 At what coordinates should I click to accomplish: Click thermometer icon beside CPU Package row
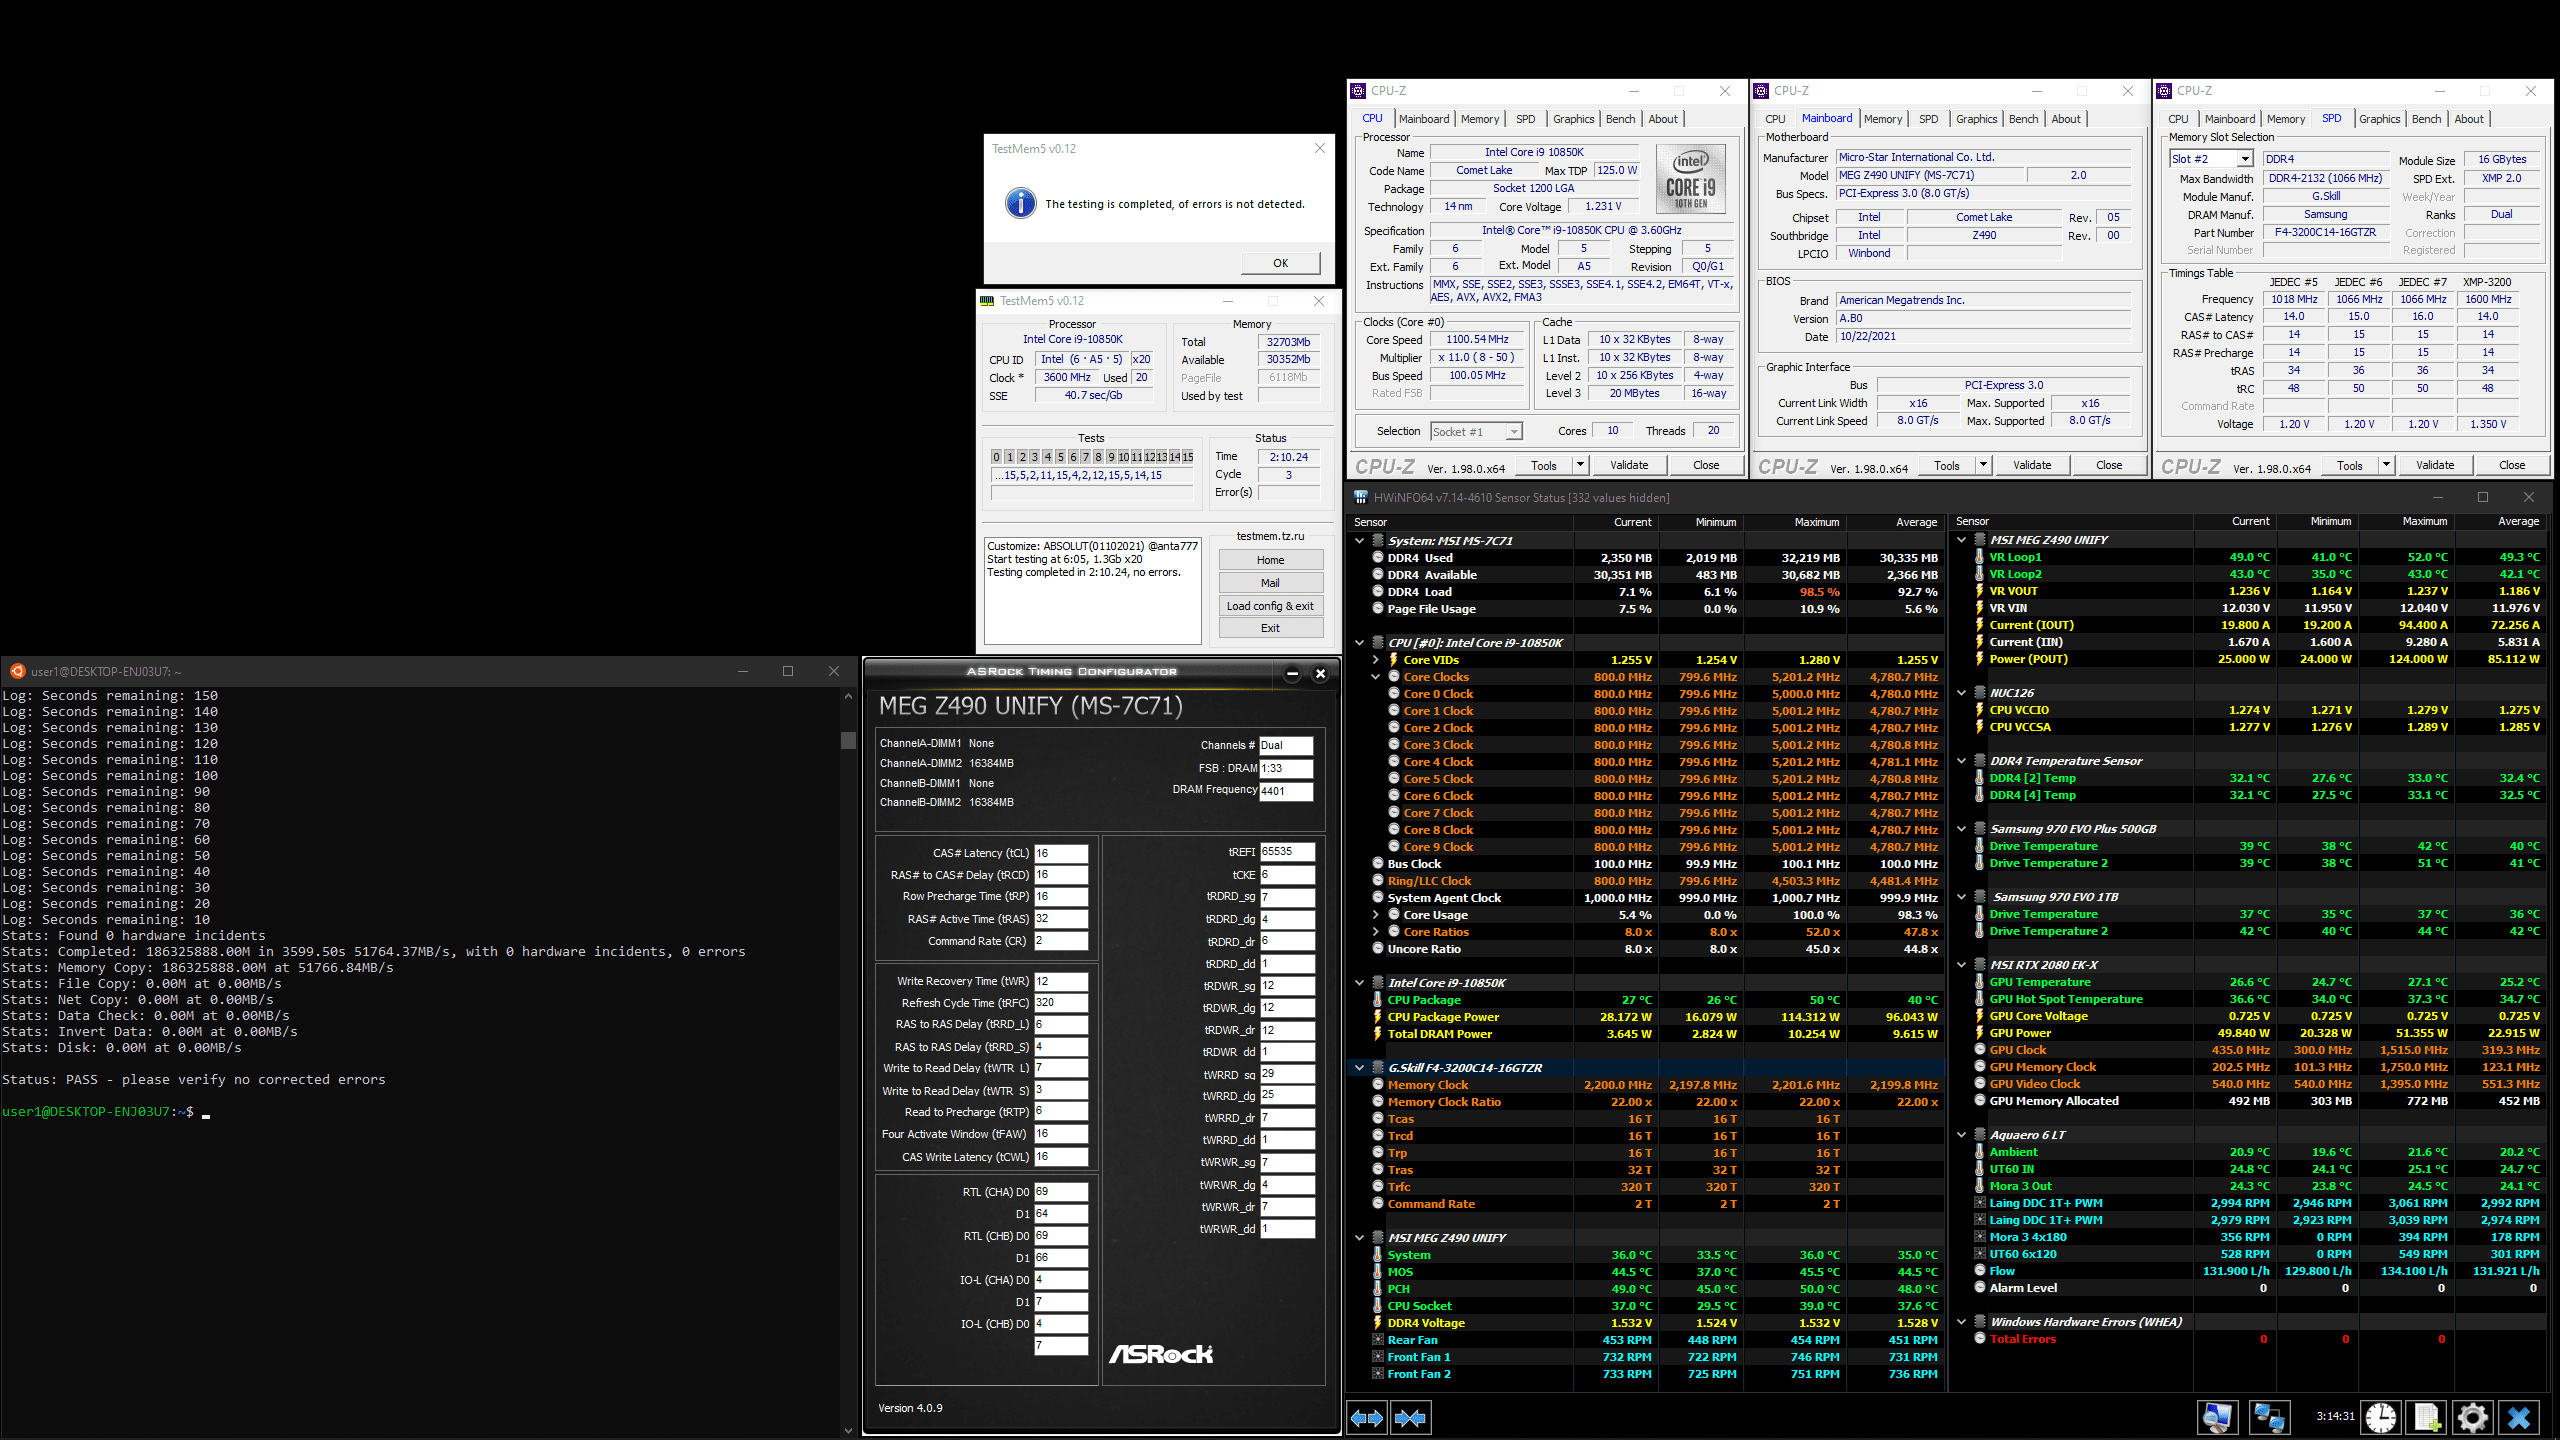[1378, 999]
